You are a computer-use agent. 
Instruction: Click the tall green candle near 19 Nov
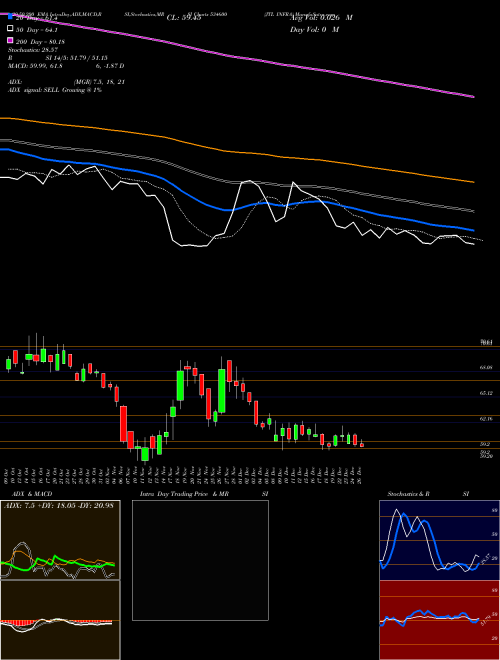[x=180, y=385]
